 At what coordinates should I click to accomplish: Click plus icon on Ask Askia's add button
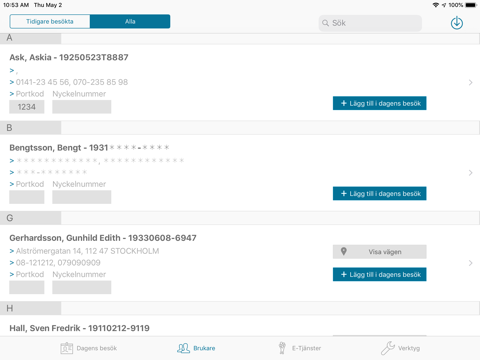click(x=344, y=103)
